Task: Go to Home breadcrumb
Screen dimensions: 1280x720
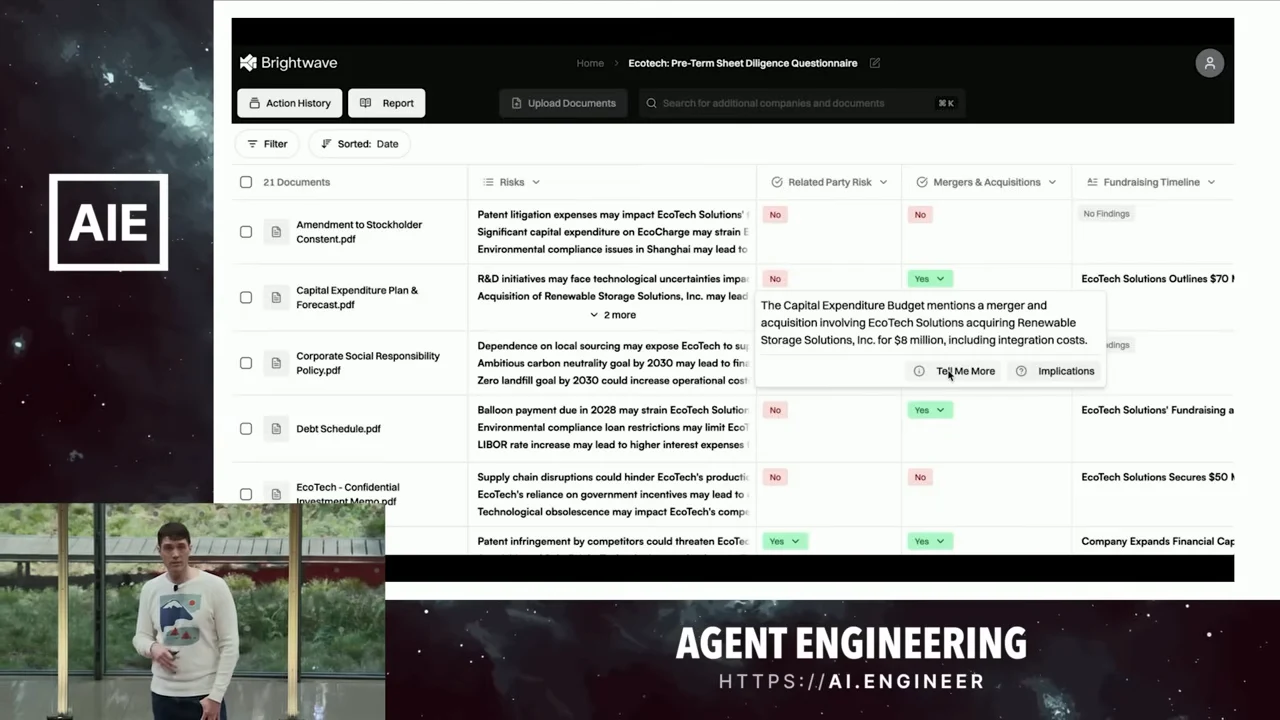Action: point(590,63)
